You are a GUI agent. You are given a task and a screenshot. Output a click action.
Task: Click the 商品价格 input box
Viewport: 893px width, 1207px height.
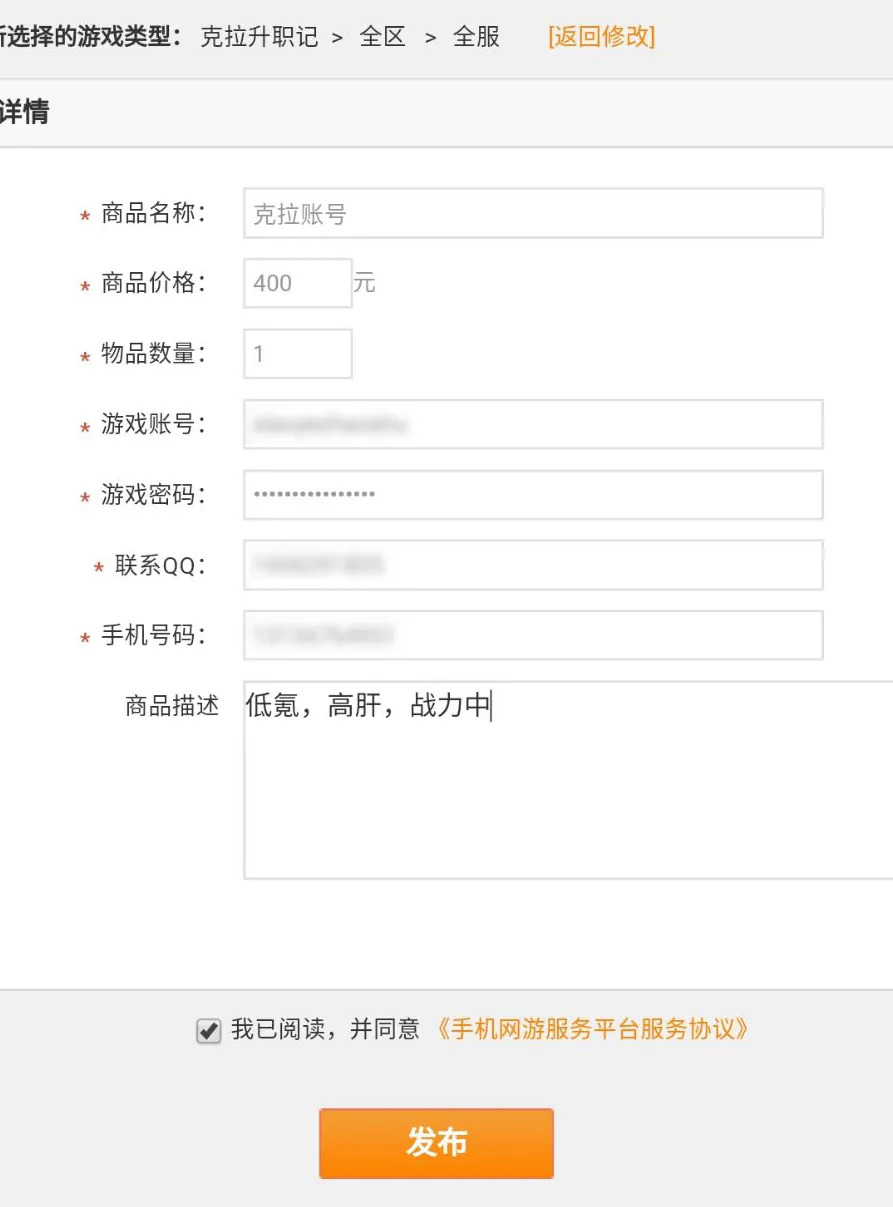pos(297,283)
